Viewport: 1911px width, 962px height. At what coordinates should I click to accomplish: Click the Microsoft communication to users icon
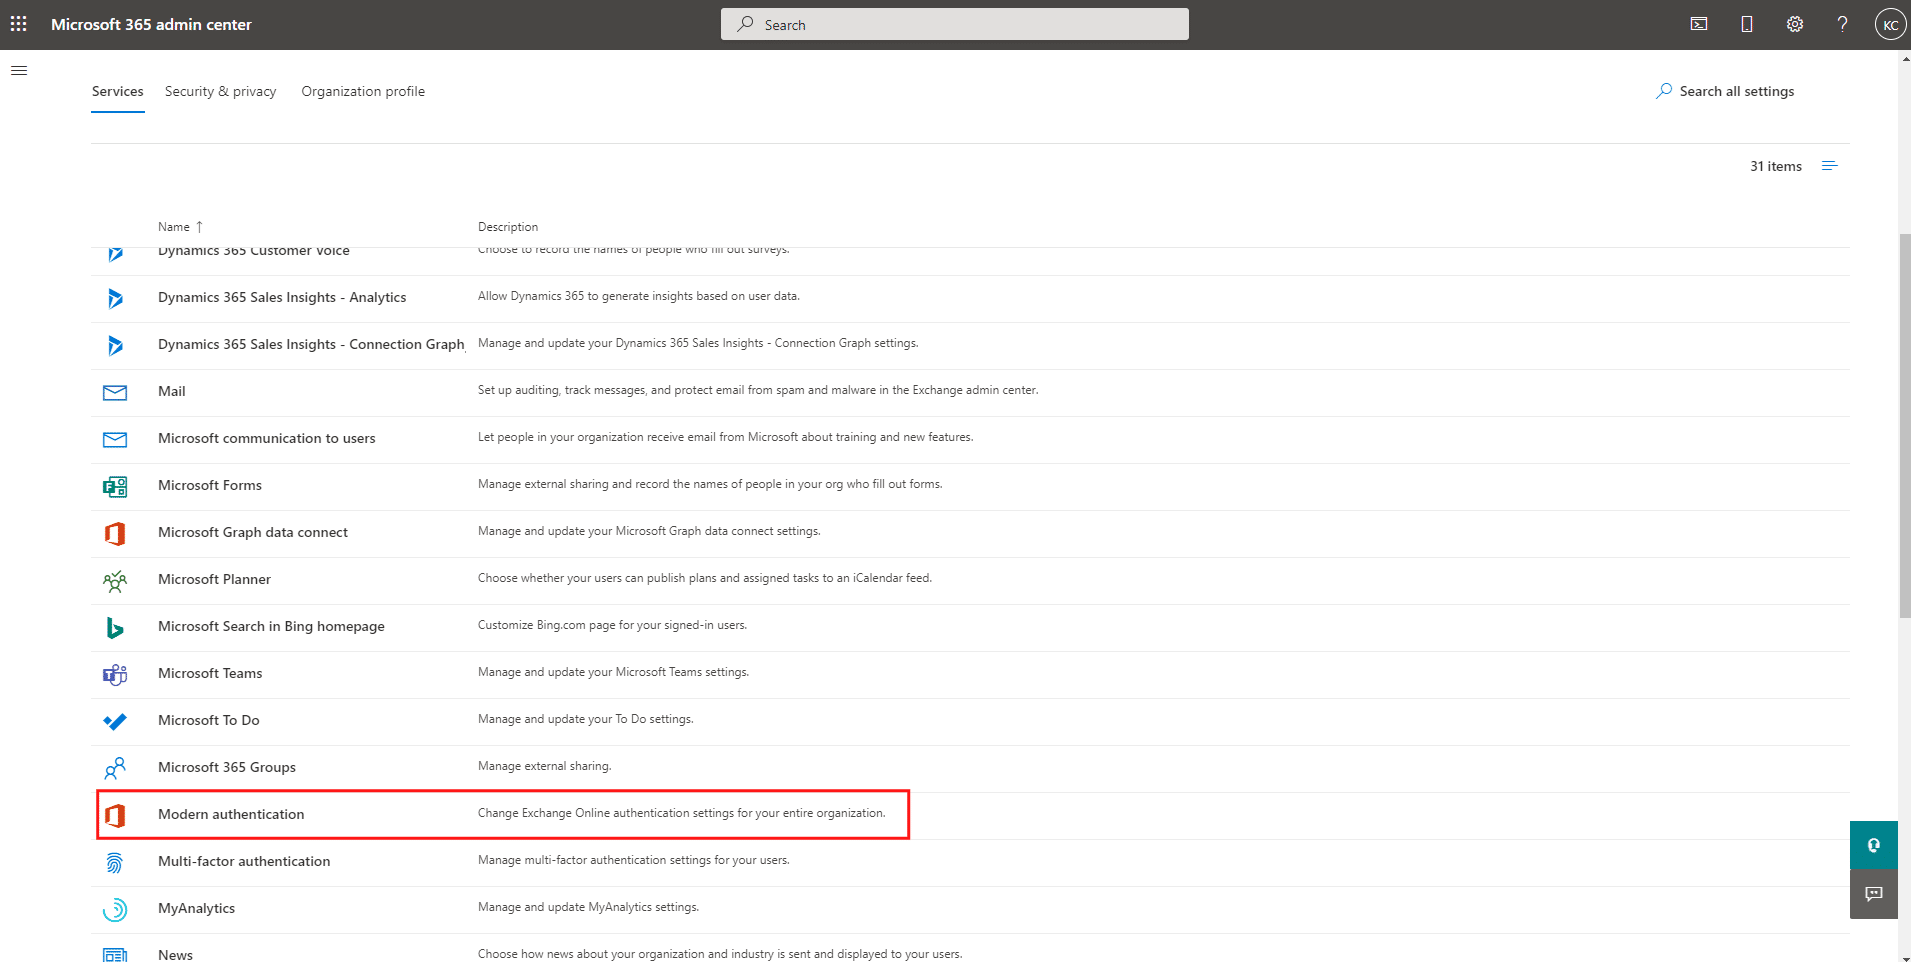click(115, 439)
